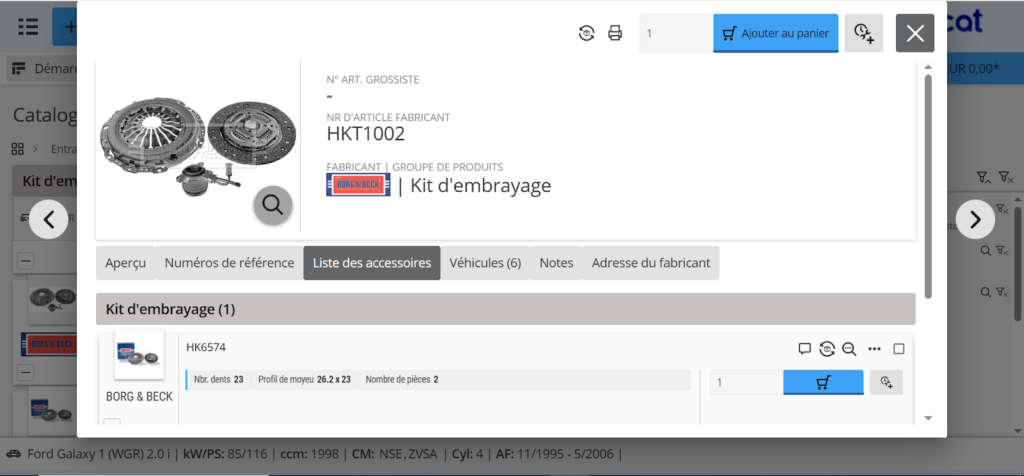Click the HK6574 article number text
1024x476 pixels.
pos(206,347)
